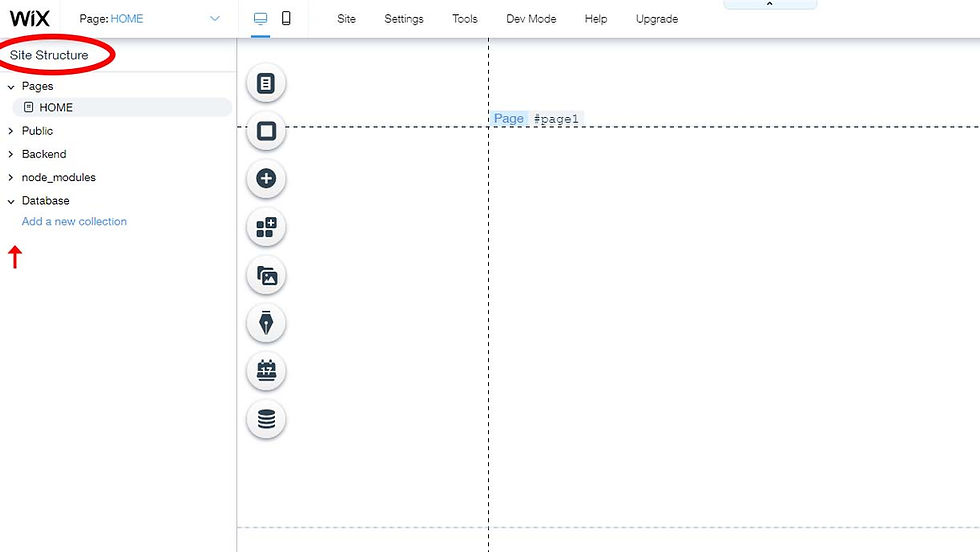Click the Public folder label

point(38,131)
